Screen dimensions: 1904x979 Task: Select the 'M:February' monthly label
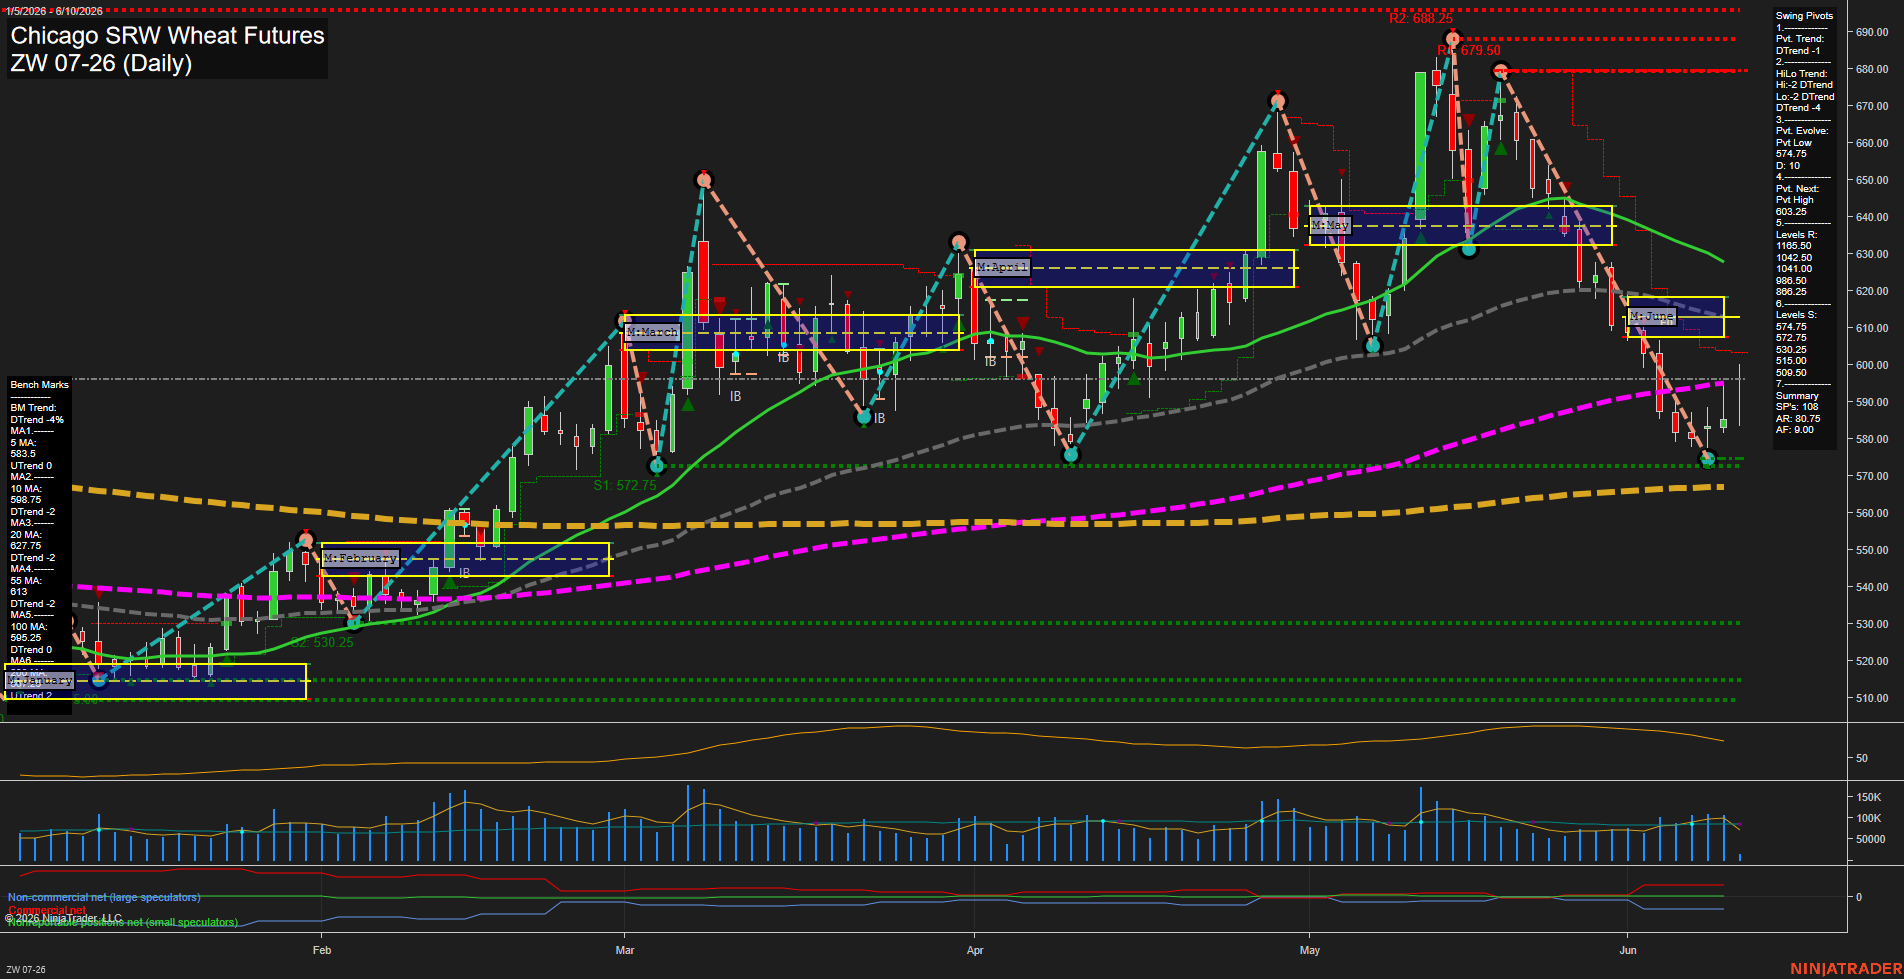click(360, 558)
